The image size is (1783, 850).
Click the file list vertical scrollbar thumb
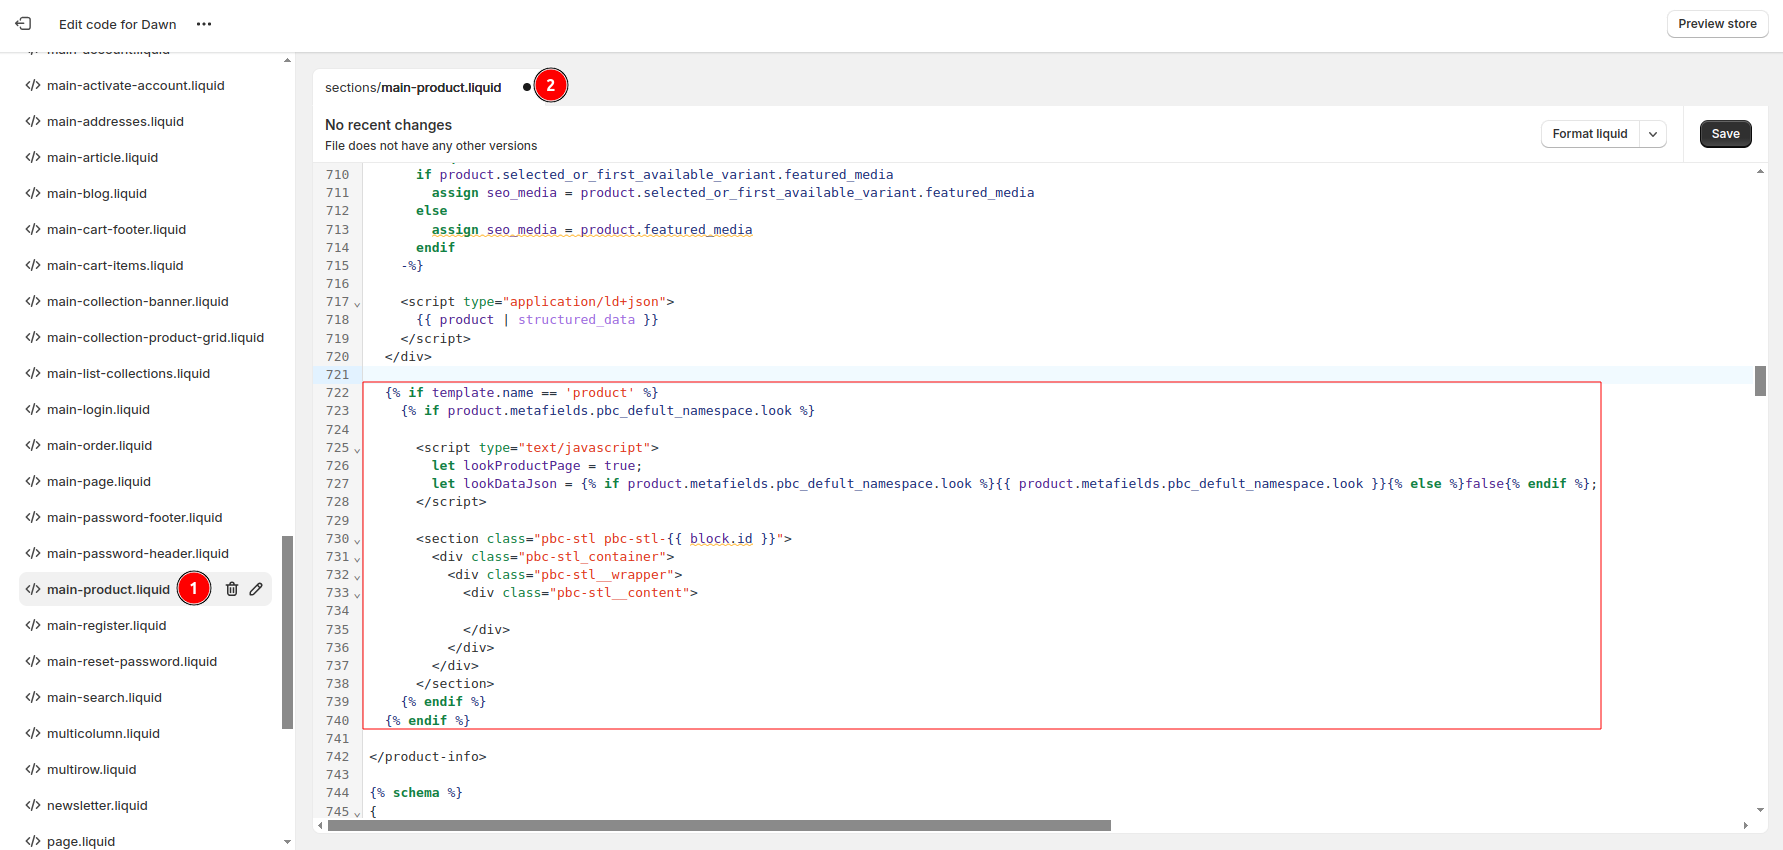tap(288, 632)
